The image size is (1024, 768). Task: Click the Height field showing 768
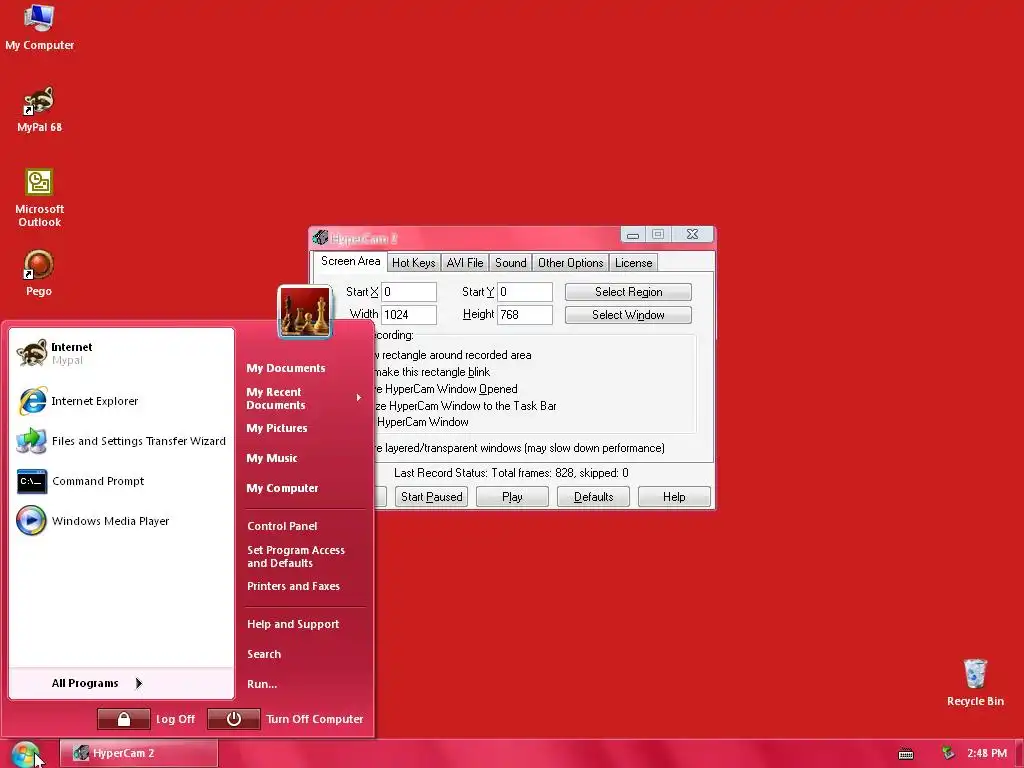coord(525,315)
